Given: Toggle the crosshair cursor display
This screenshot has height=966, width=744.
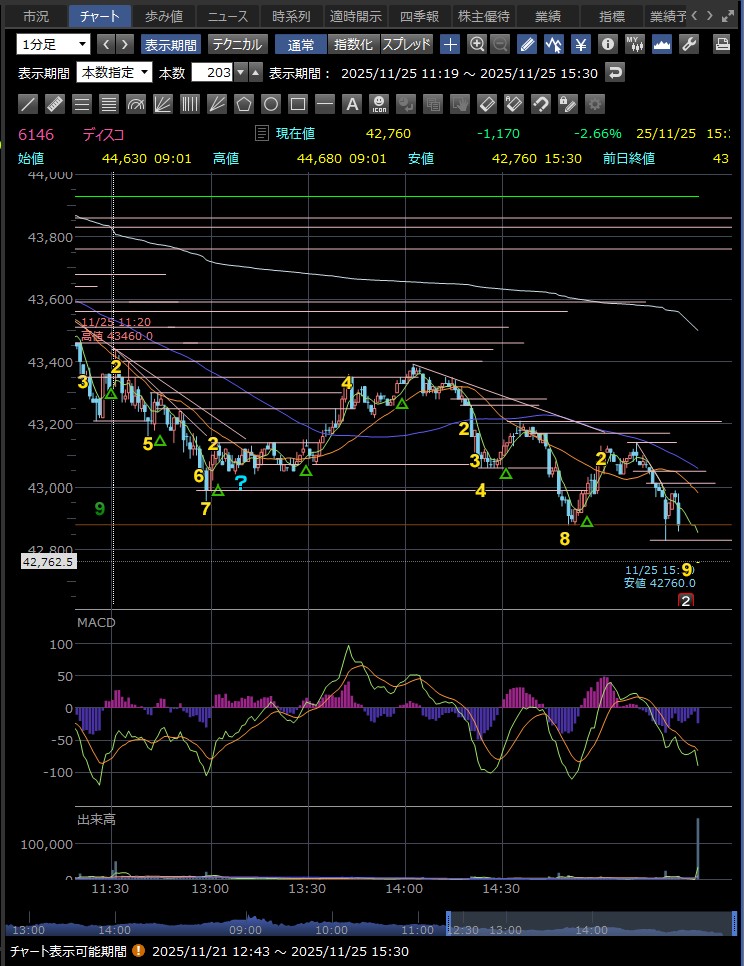Looking at the screenshot, I should coord(451,44).
